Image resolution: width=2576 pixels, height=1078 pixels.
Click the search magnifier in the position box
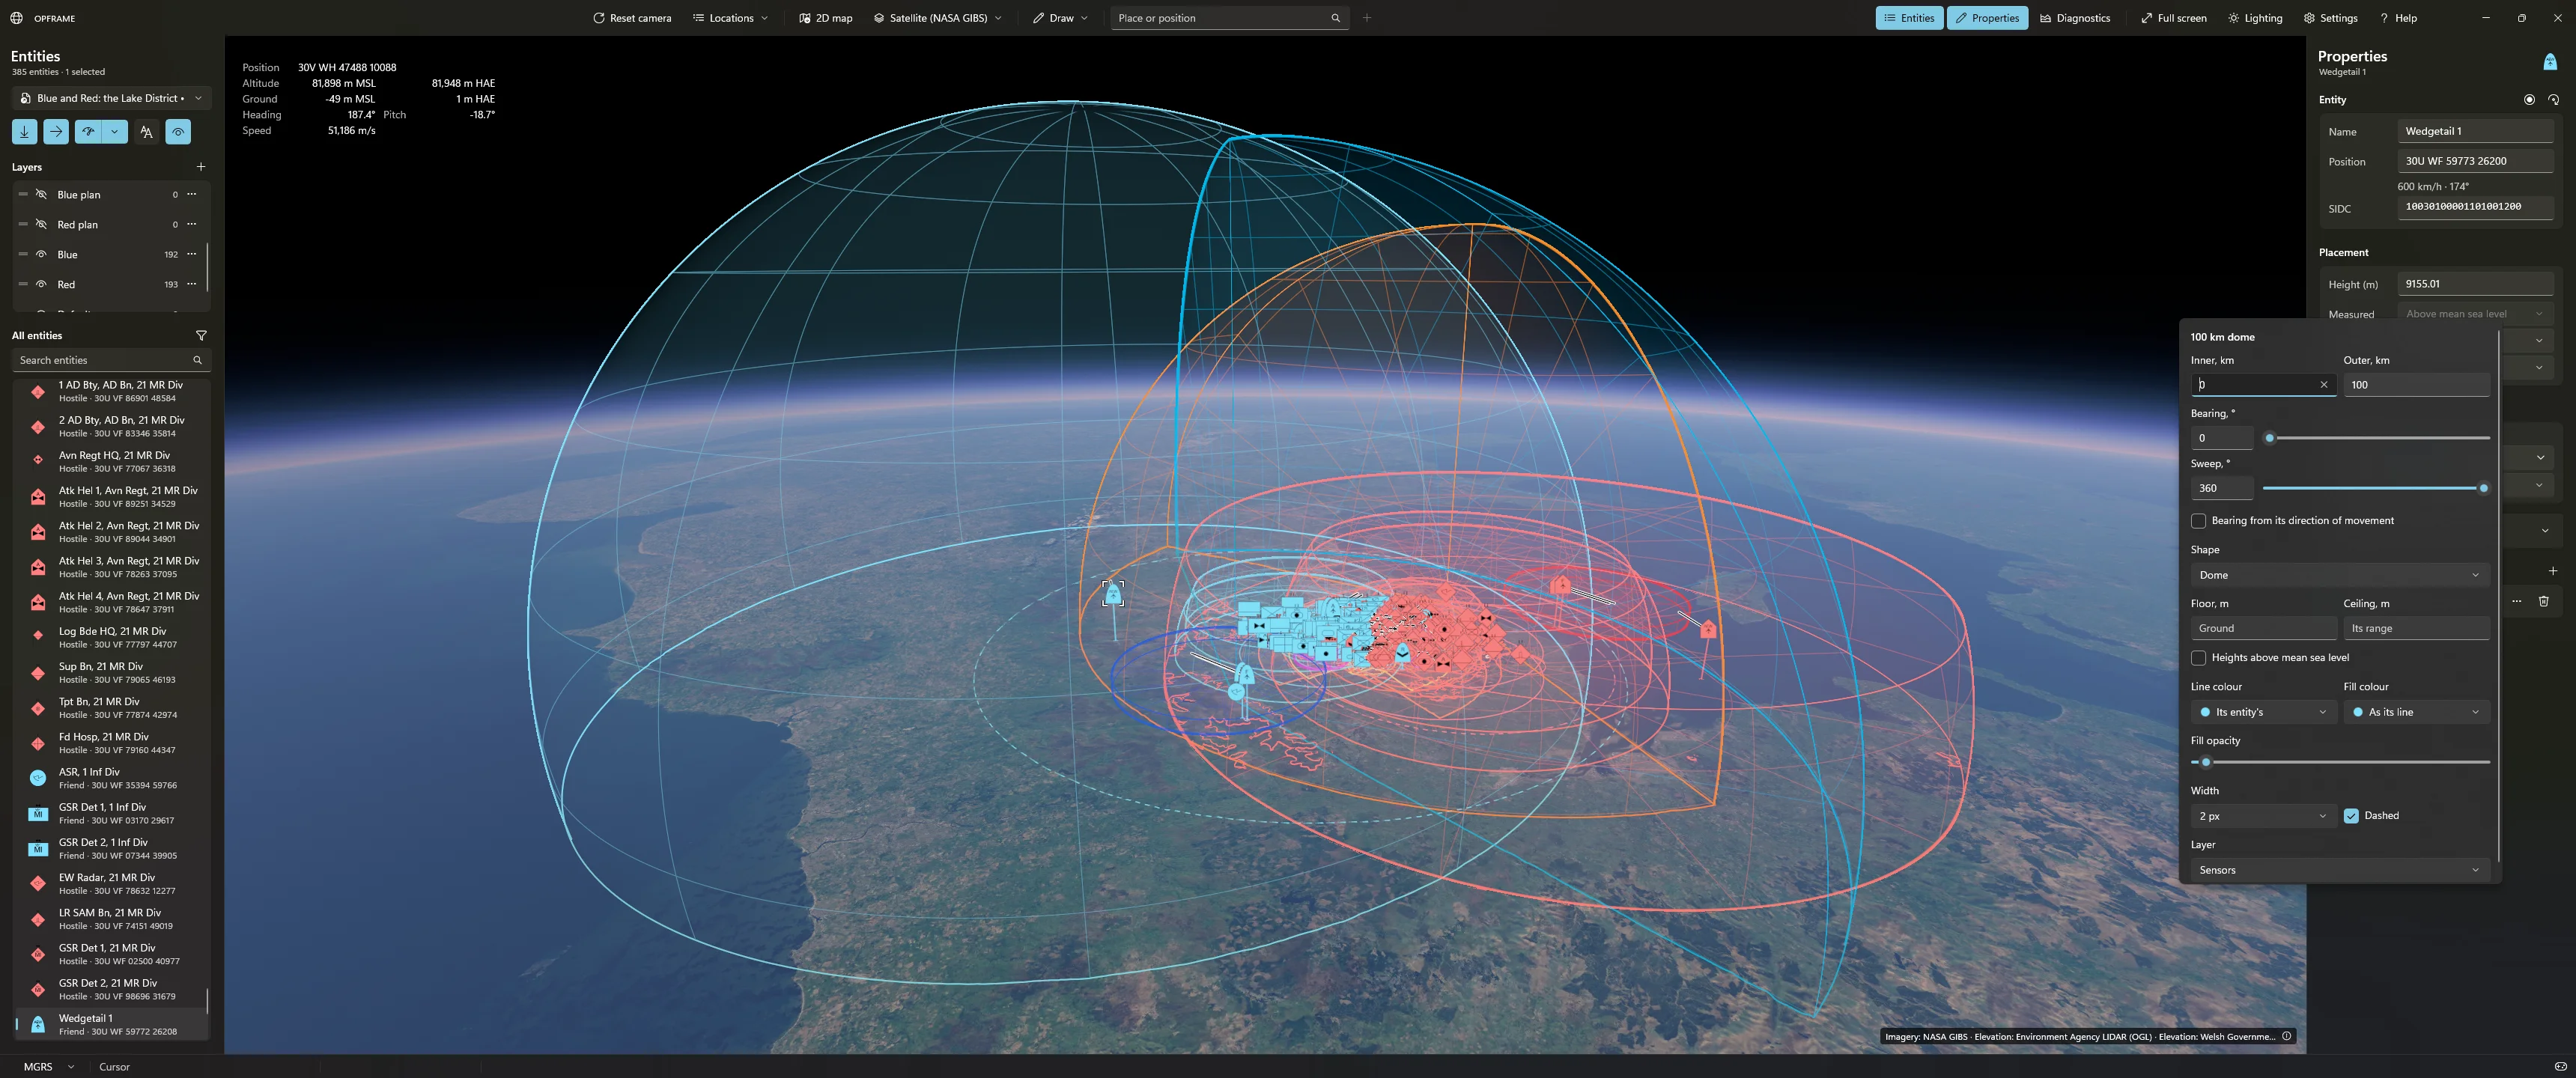tap(1335, 18)
